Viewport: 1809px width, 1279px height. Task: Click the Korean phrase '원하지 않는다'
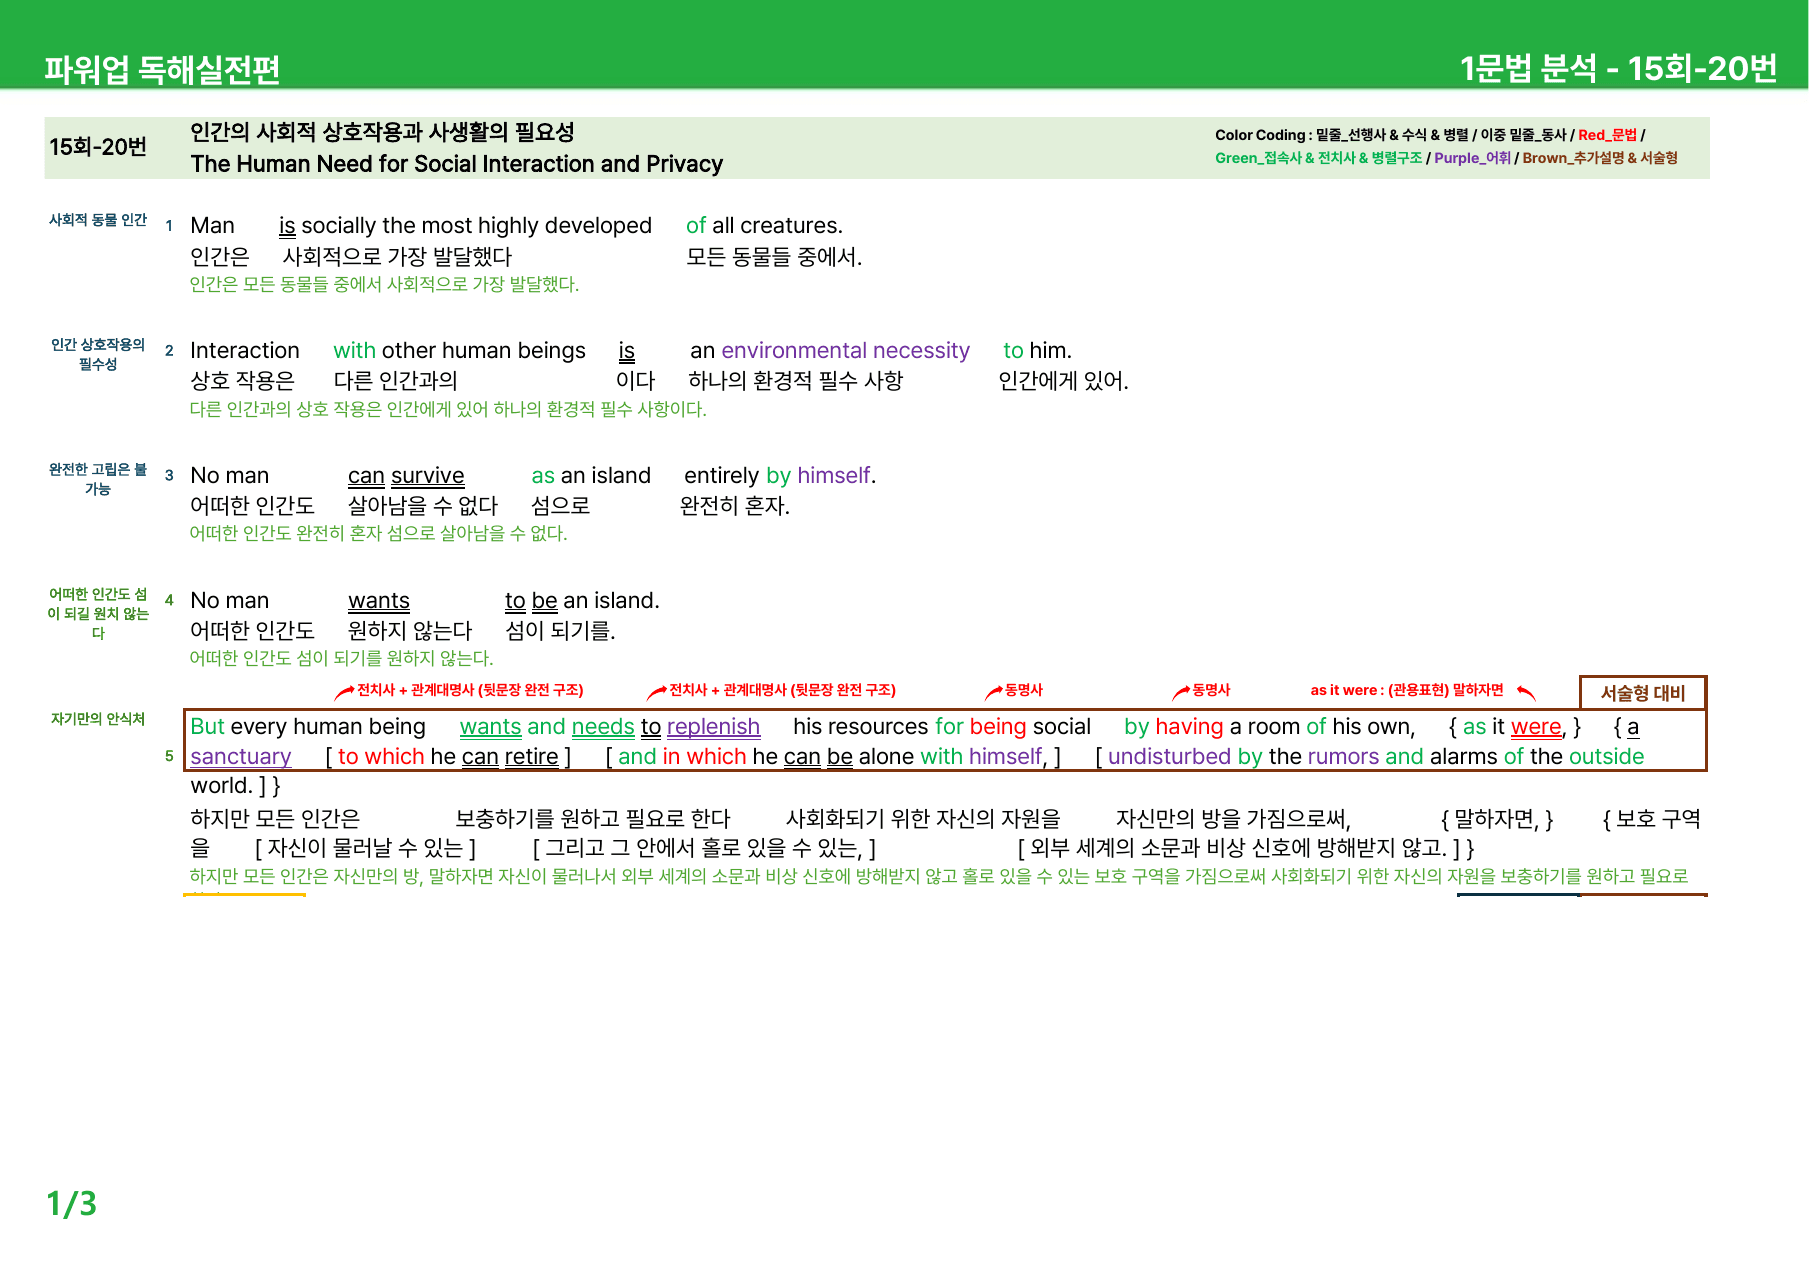409,631
